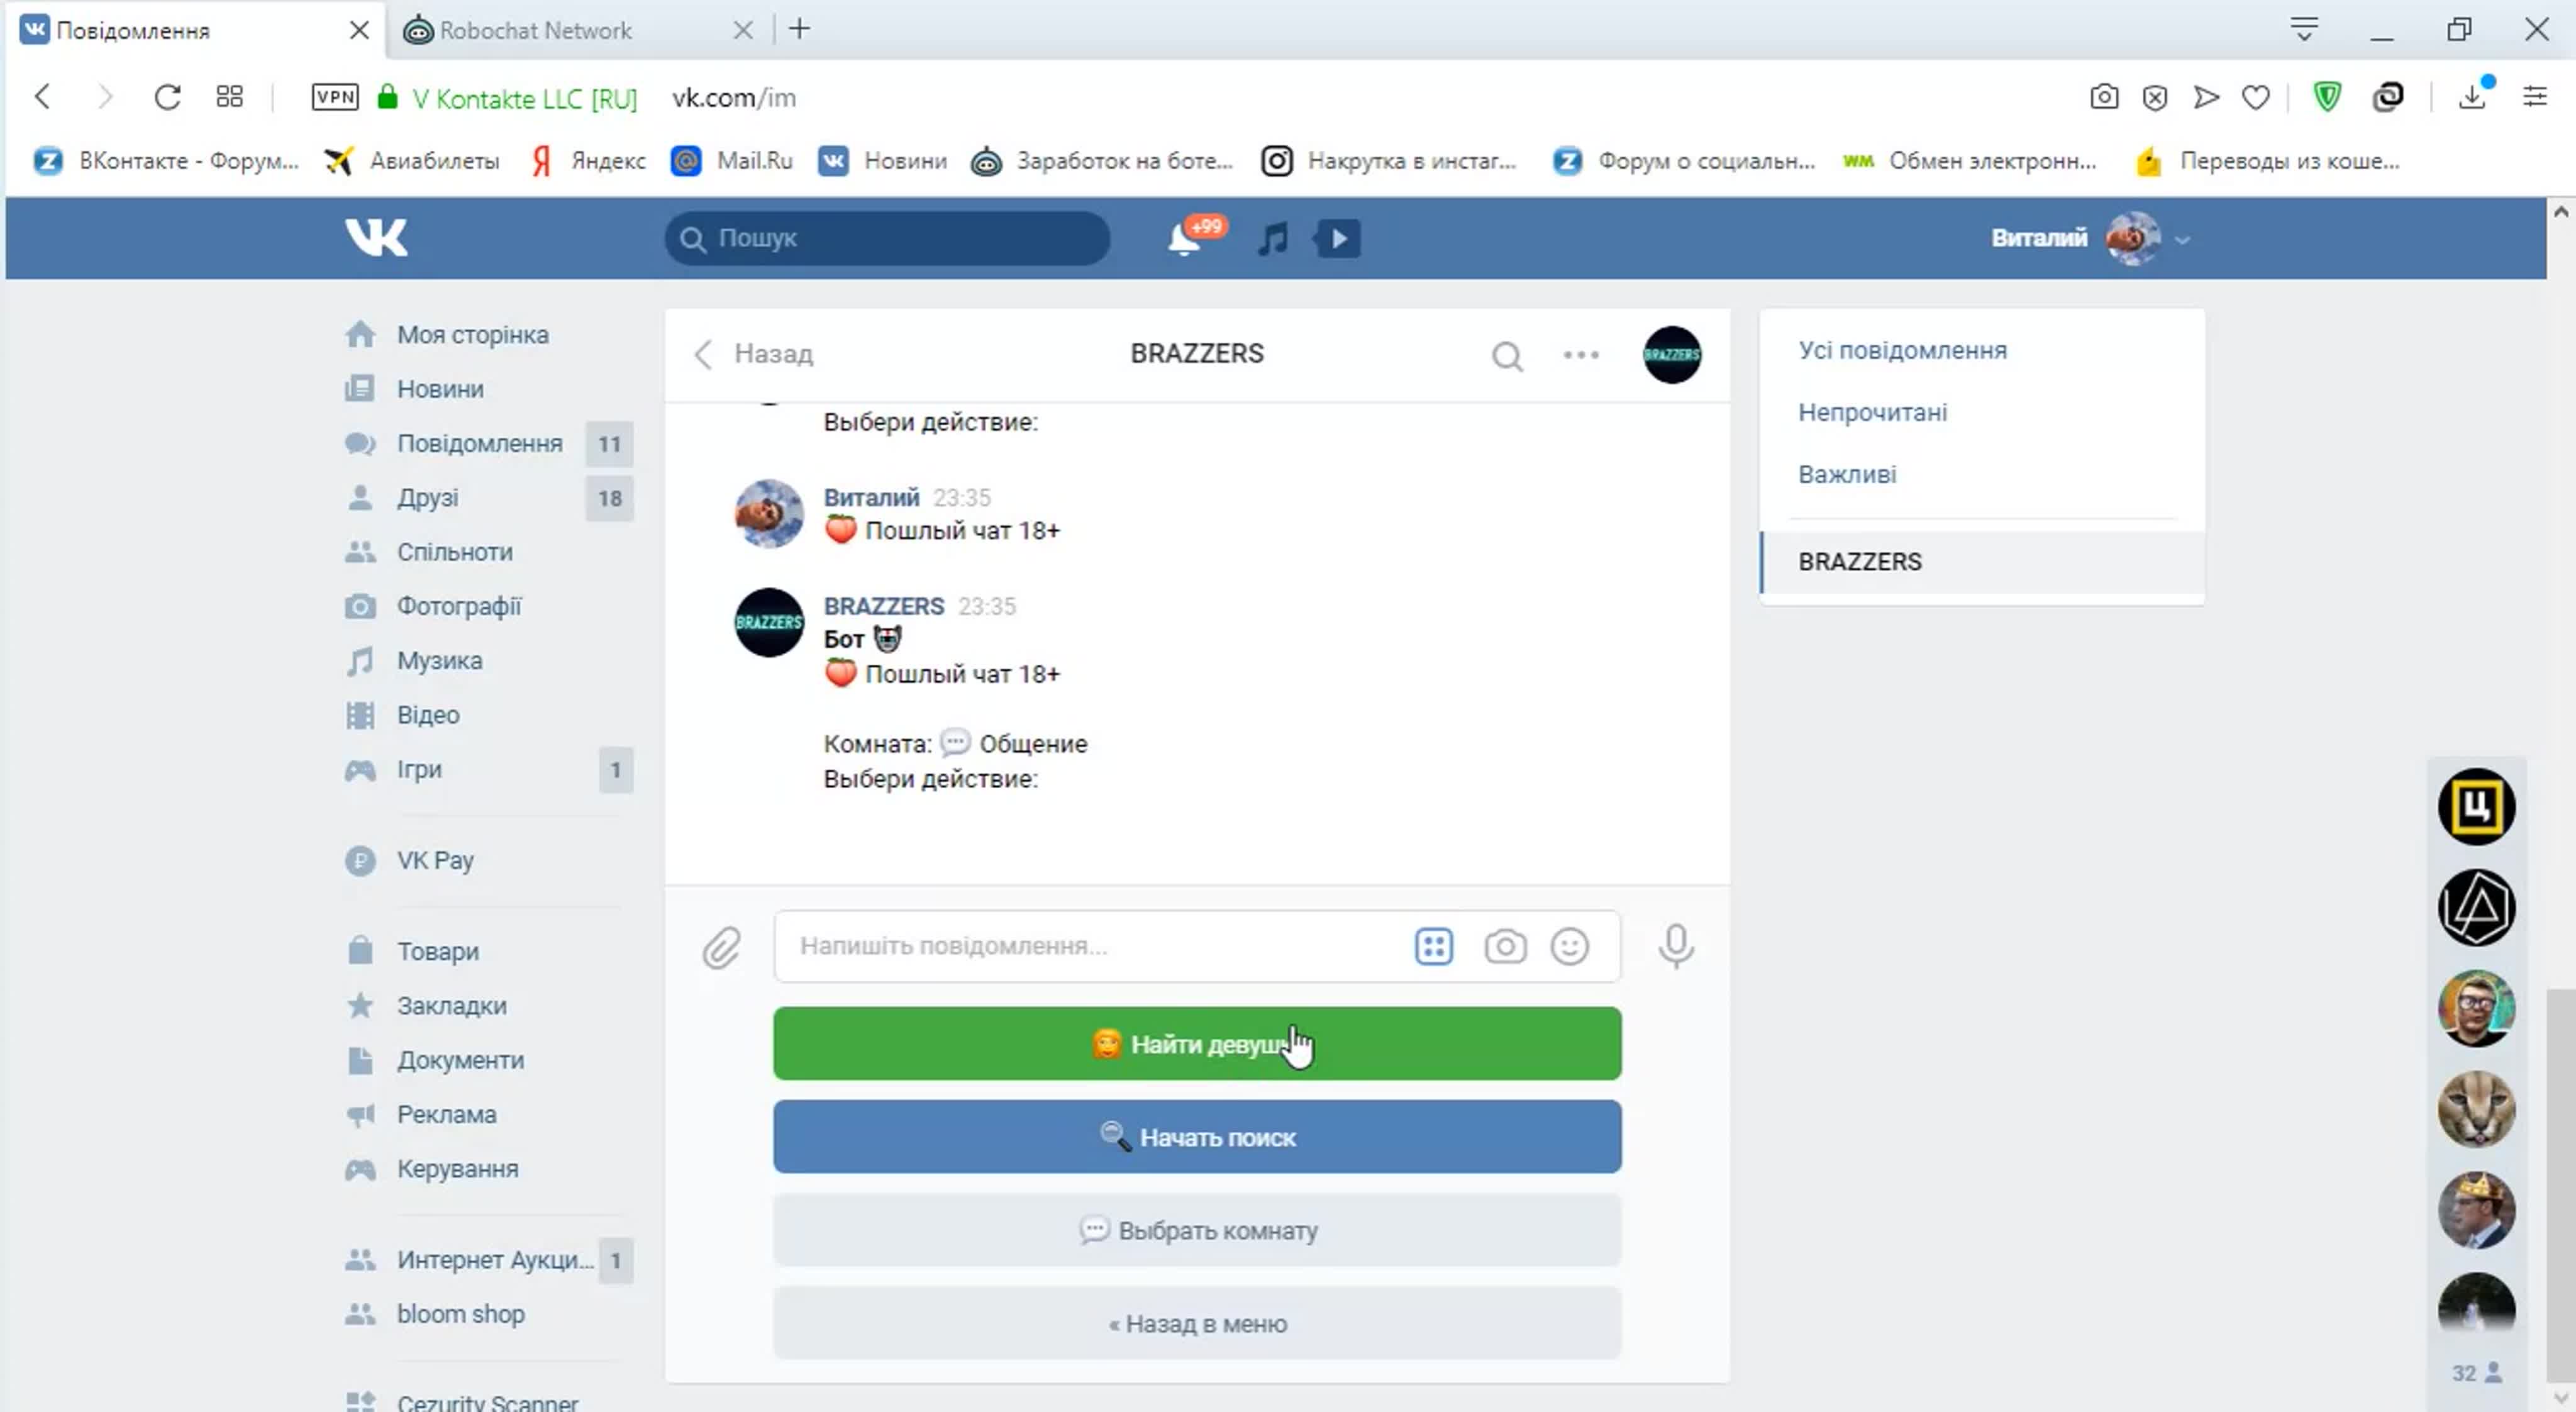Viewport: 2576px width, 1412px height.
Task: Expand the Виталий profile dropdown arrow
Action: click(2182, 240)
